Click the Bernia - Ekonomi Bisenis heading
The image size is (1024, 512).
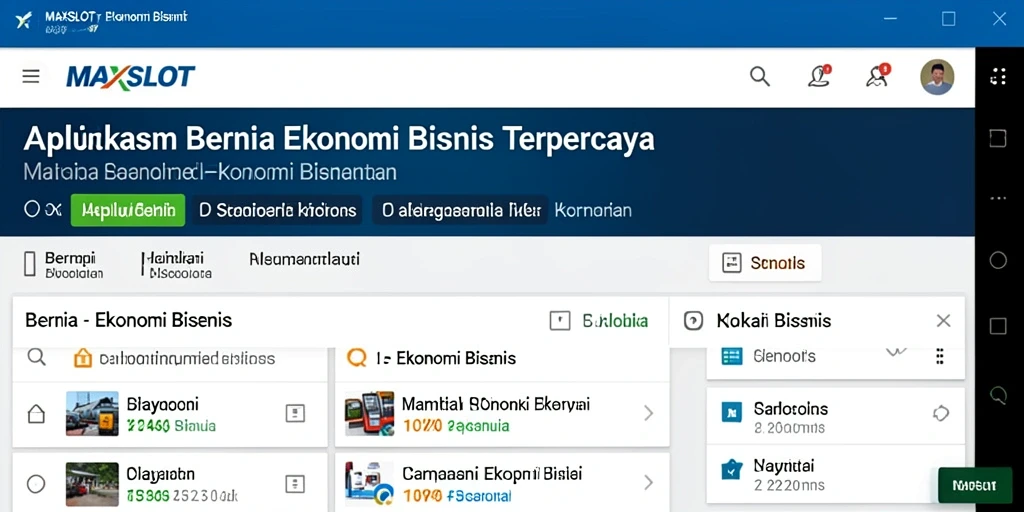click(129, 321)
